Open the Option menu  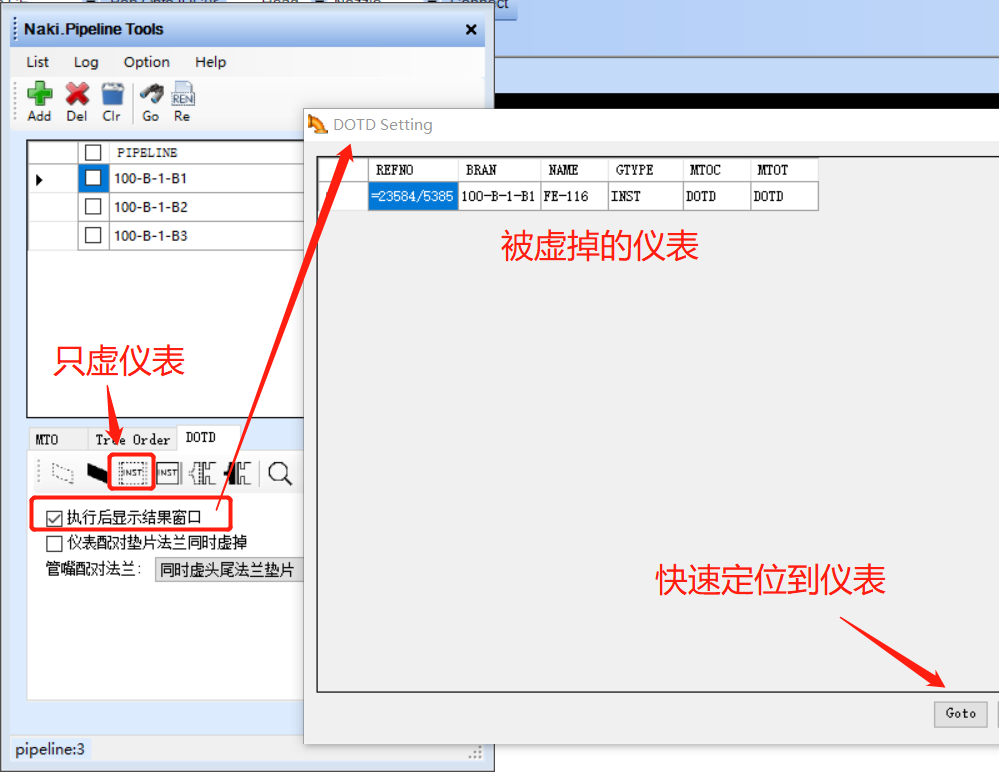pyautogui.click(x=145, y=62)
